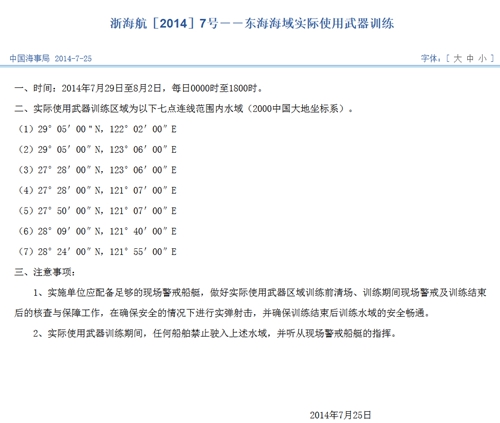
Task: Select large font size 大
Action: pos(457,59)
